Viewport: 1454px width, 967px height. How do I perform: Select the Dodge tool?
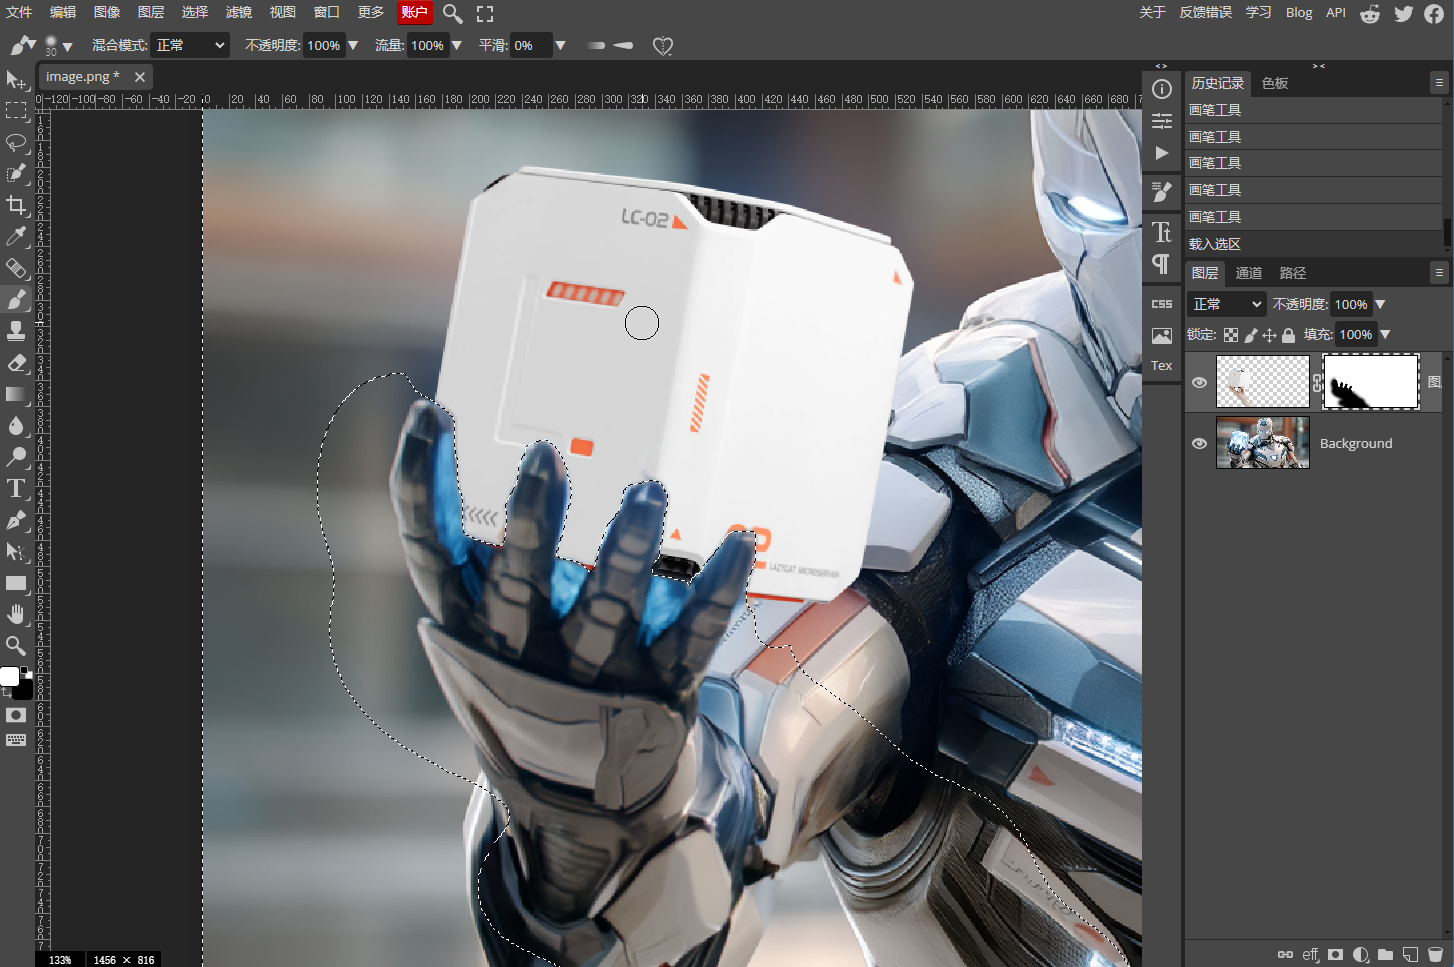16,457
